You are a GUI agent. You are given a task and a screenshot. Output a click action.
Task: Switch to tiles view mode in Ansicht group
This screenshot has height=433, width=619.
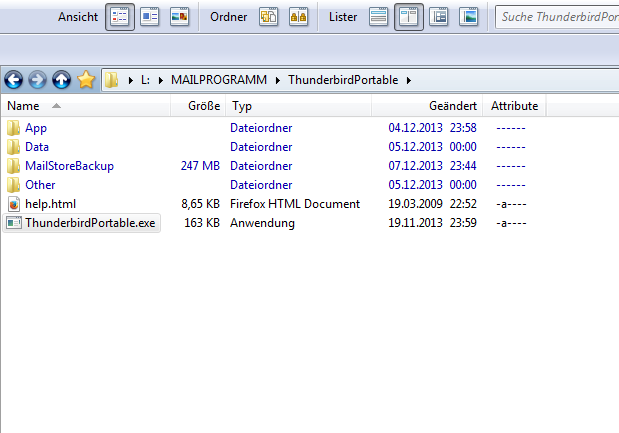pos(150,17)
